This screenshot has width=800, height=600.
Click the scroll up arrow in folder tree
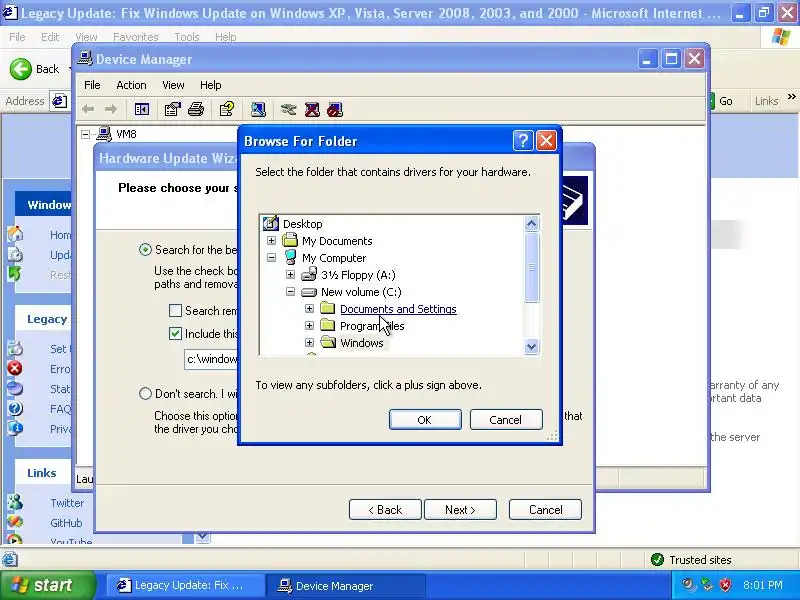[531, 223]
